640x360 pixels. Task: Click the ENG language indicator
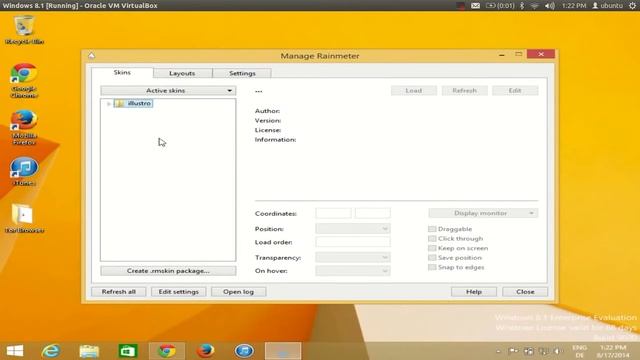(x=579, y=351)
